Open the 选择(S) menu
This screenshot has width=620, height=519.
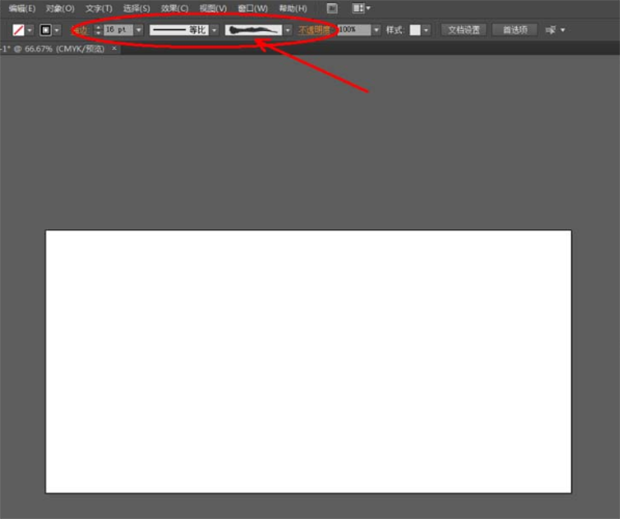tap(136, 8)
